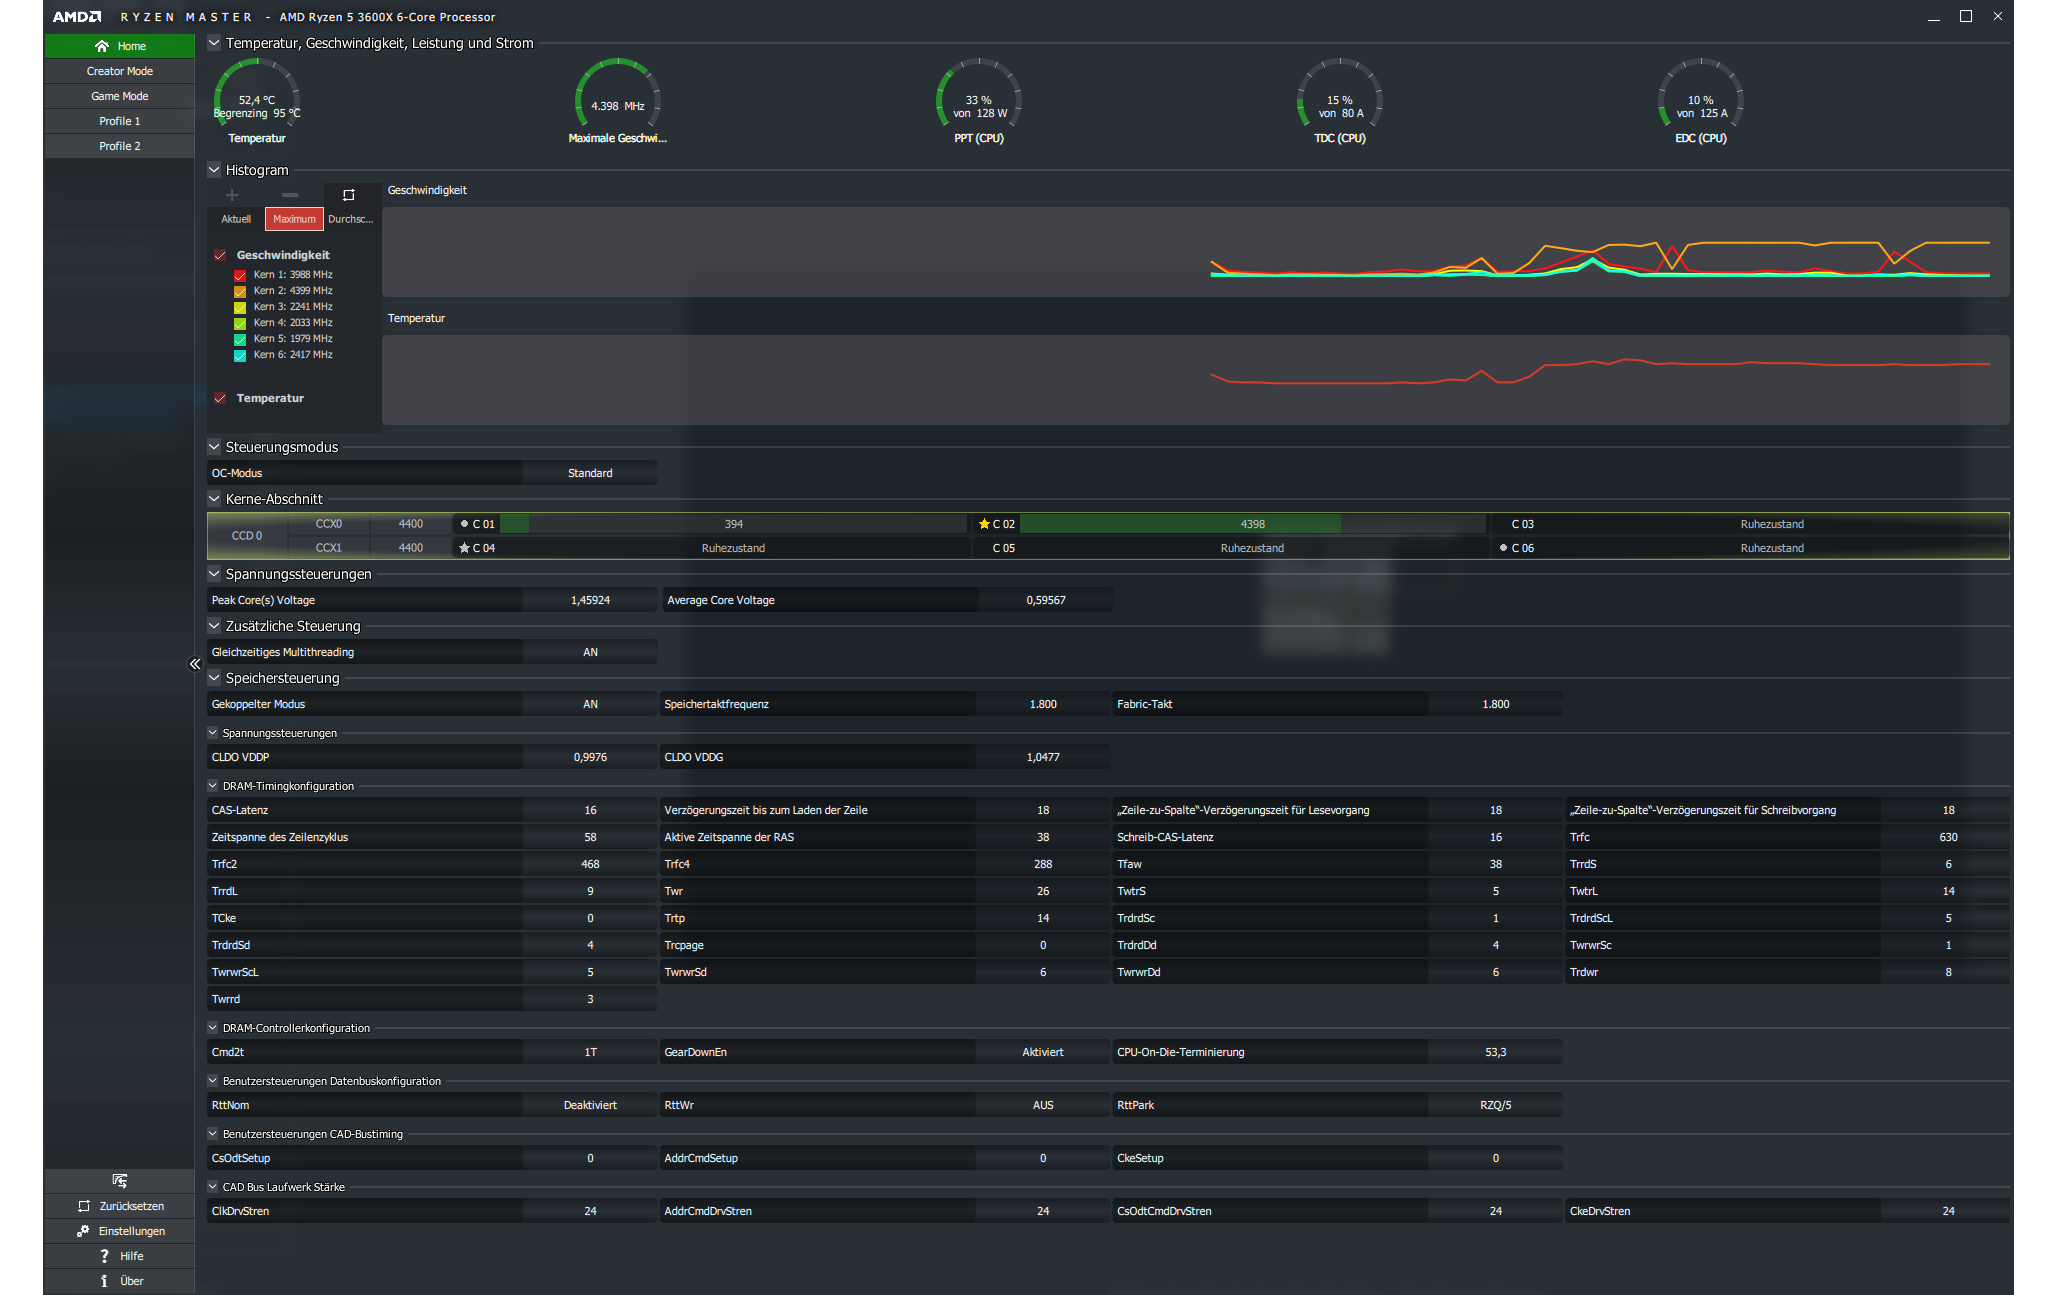The image size is (2056, 1295).
Task: Select the Aktuell histogram view button
Action: point(236,219)
